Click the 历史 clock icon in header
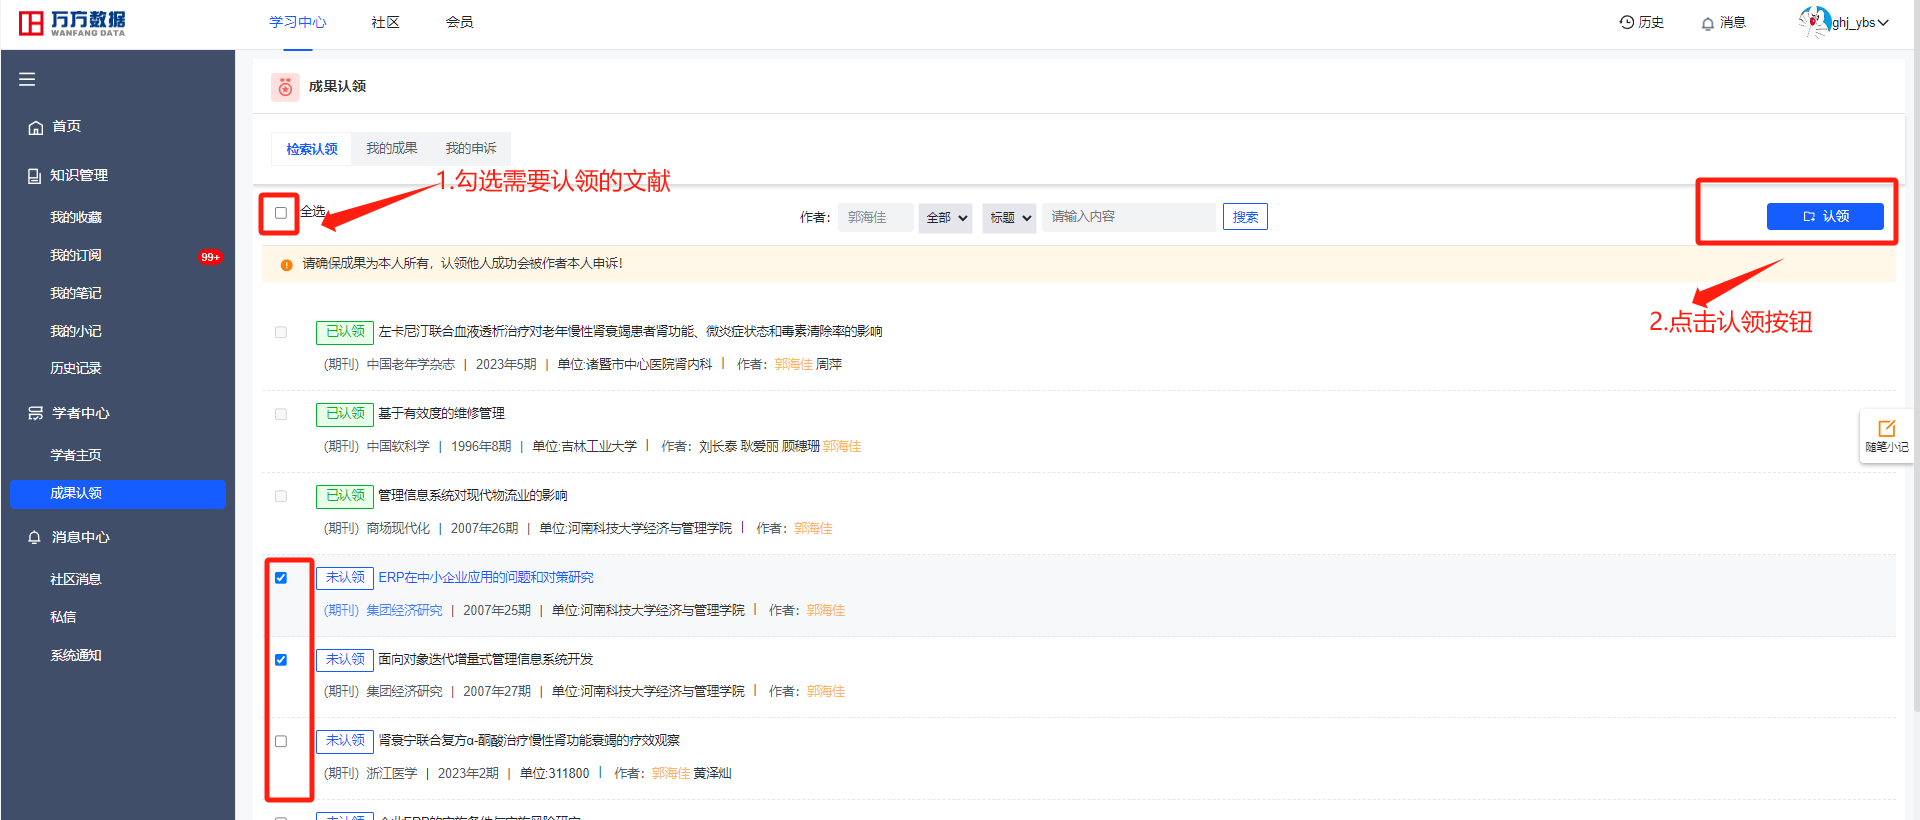 click(x=1626, y=22)
